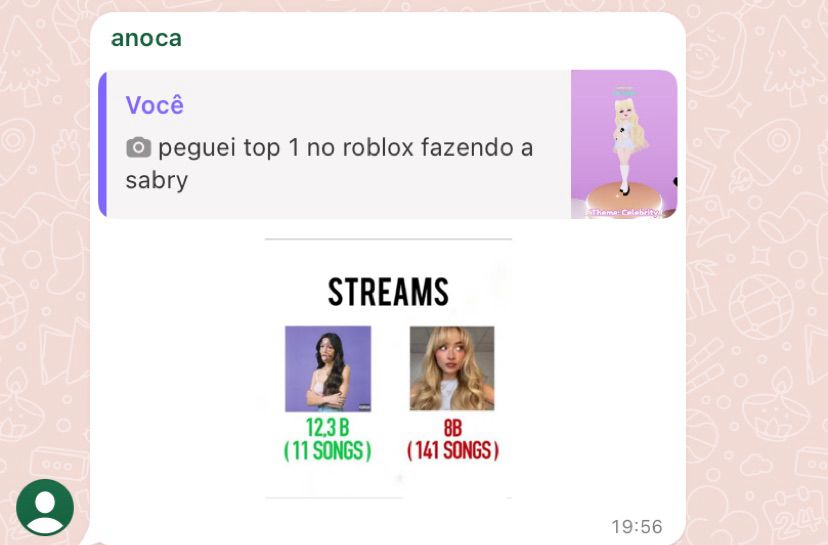
Task: Click the purple bar of quoted reply
Action: 102,144
